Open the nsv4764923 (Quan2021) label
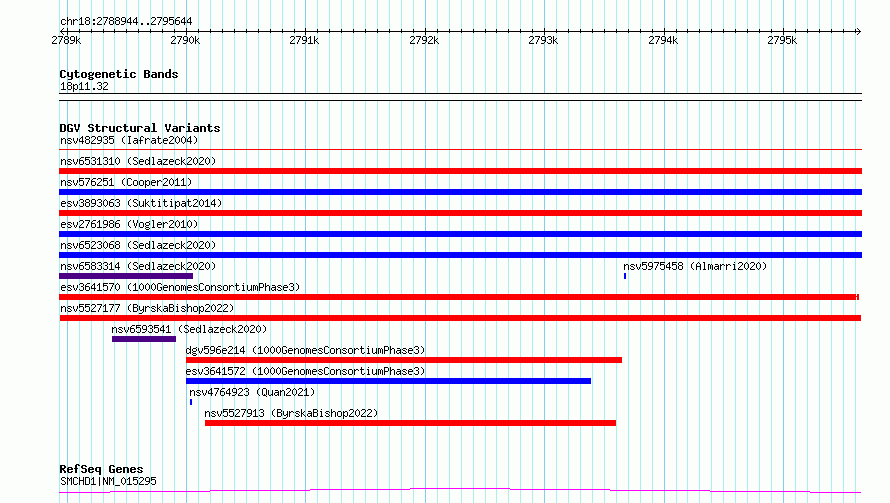 [x=252, y=392]
